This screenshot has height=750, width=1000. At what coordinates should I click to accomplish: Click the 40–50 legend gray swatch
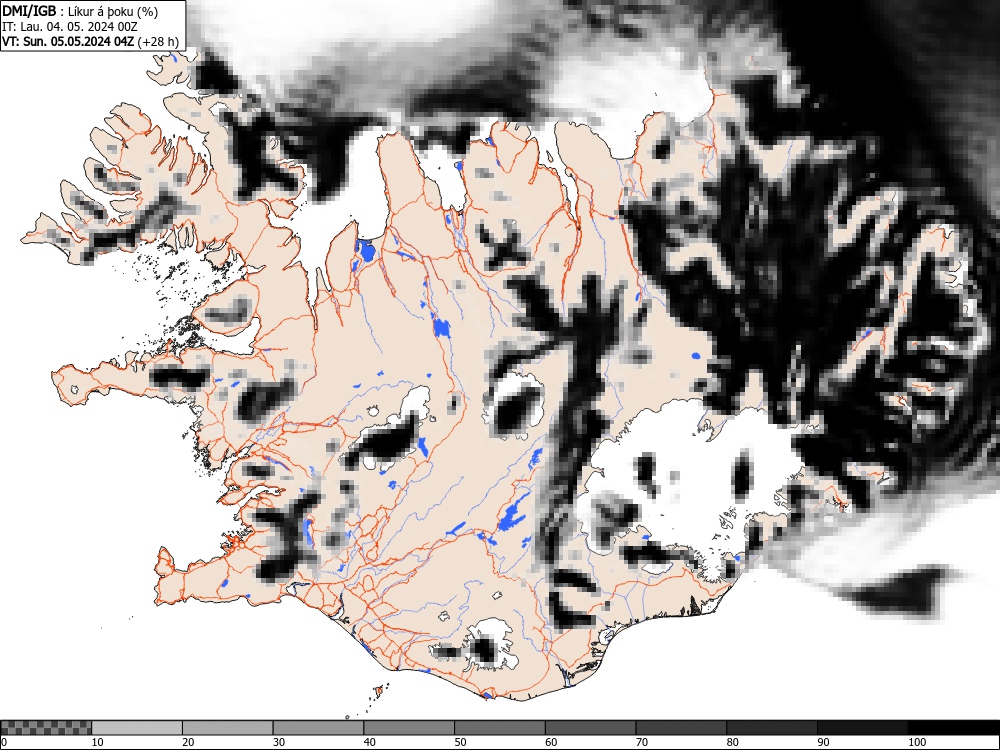point(409,728)
